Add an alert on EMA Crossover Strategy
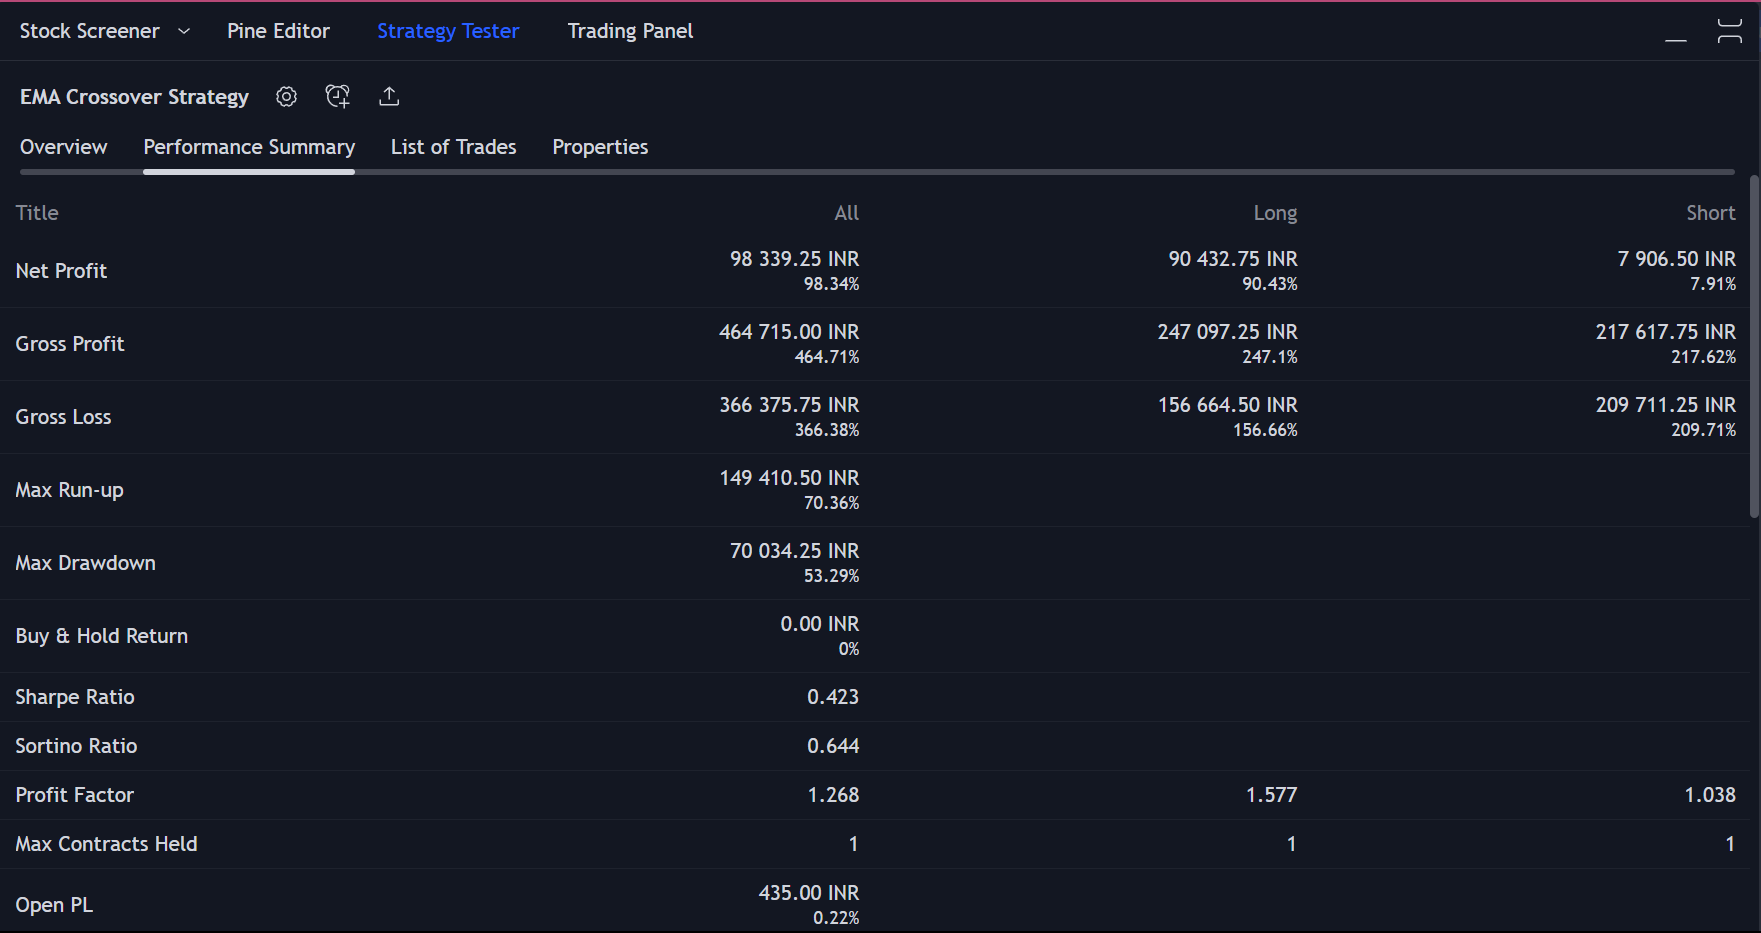Screen dimensions: 1761x933 [x=337, y=96]
